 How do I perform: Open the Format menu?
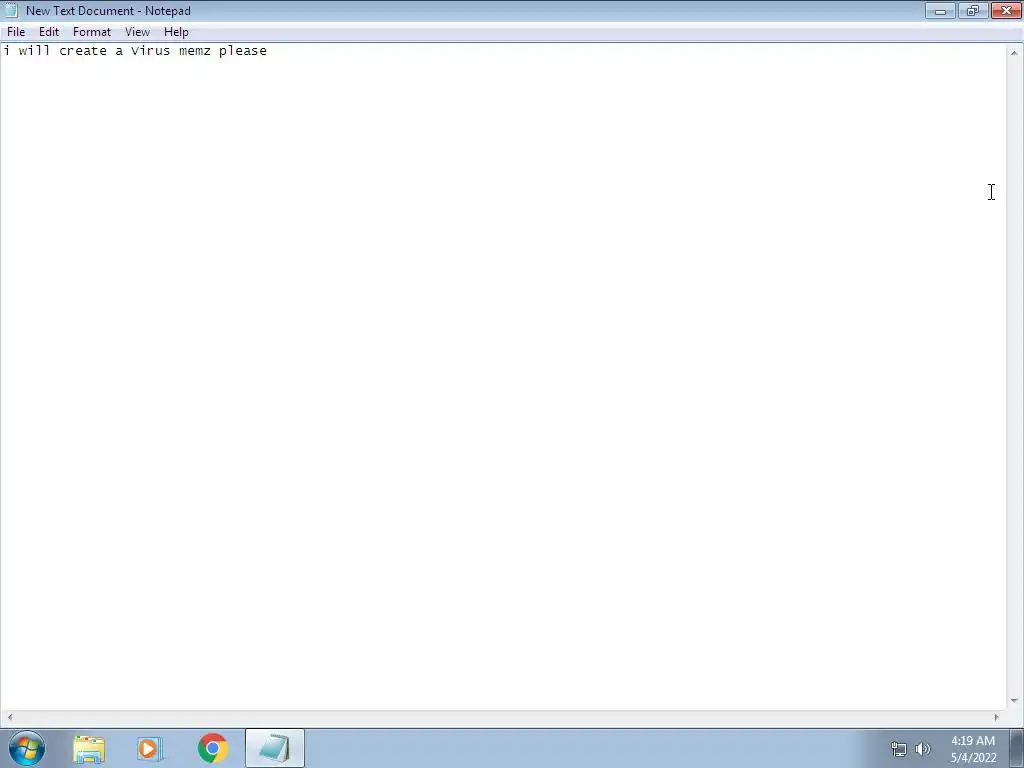(91, 31)
